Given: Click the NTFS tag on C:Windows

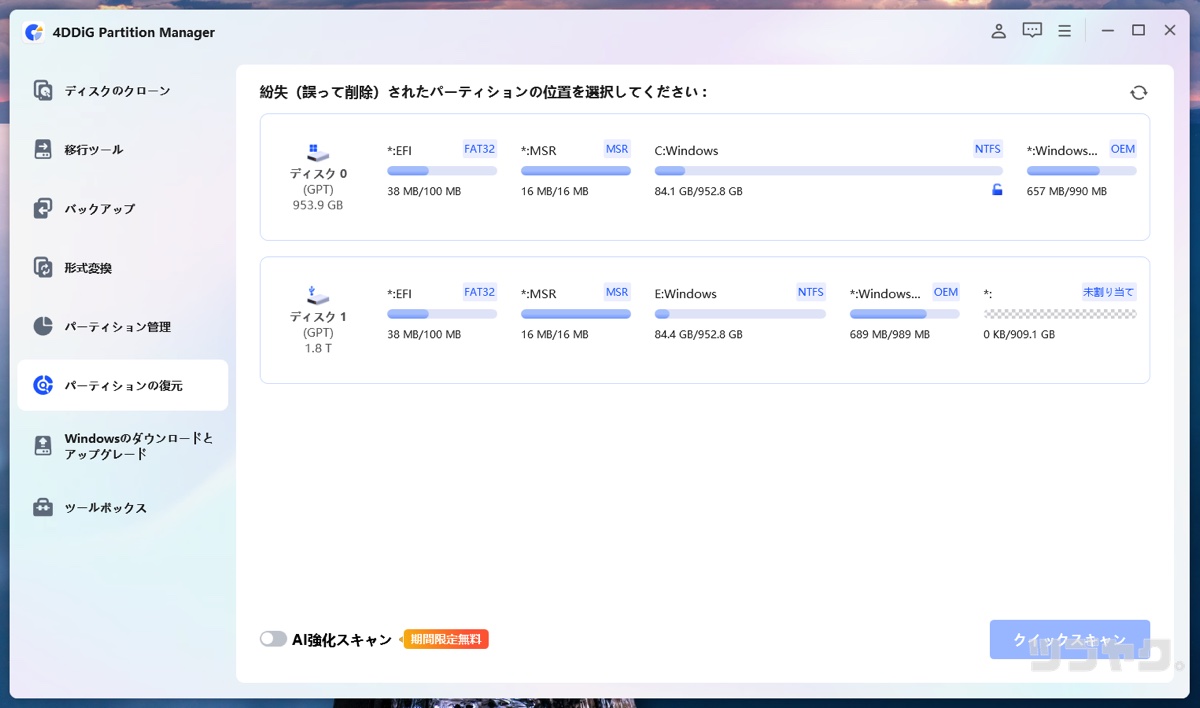Looking at the screenshot, I should (987, 149).
